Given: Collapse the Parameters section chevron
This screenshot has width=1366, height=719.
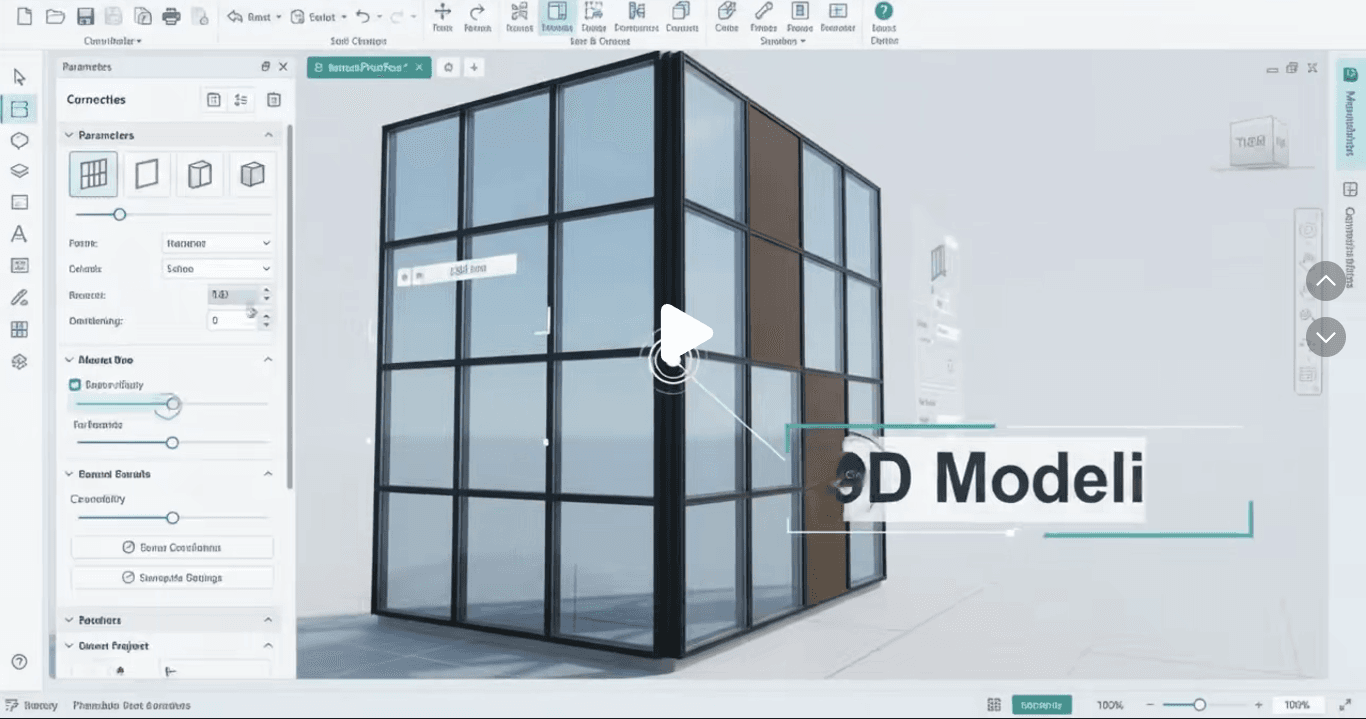Looking at the screenshot, I should 268,135.
